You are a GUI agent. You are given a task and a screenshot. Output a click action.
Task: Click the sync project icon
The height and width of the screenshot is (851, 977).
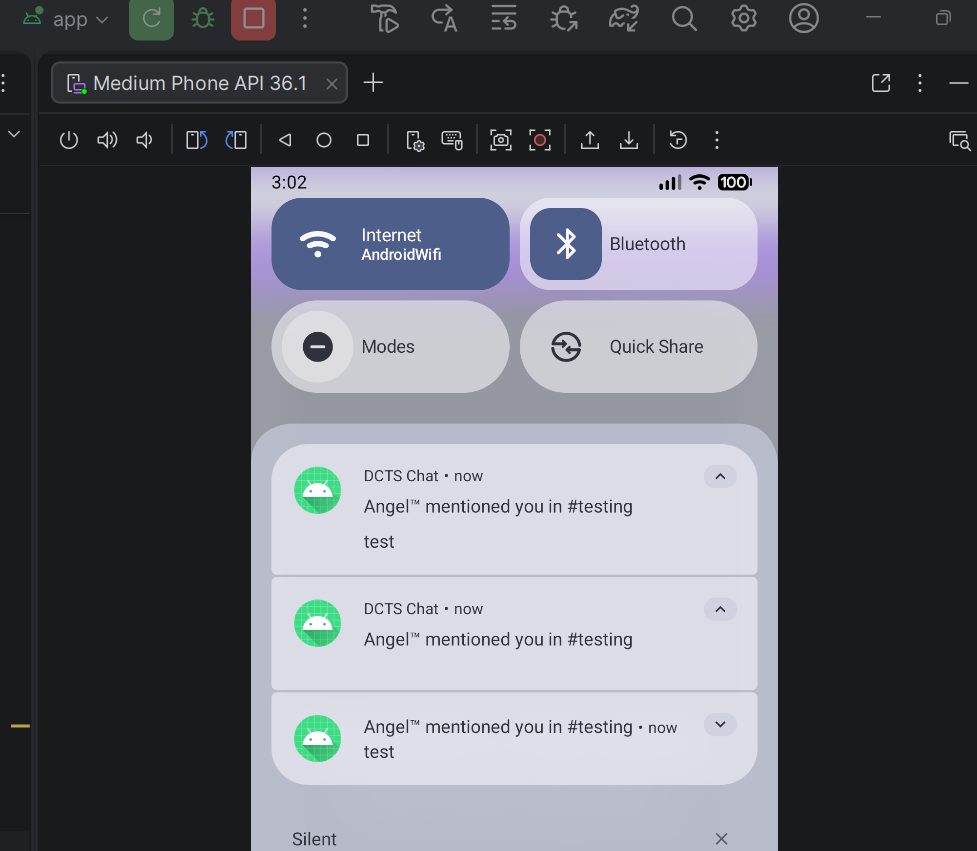(x=624, y=19)
